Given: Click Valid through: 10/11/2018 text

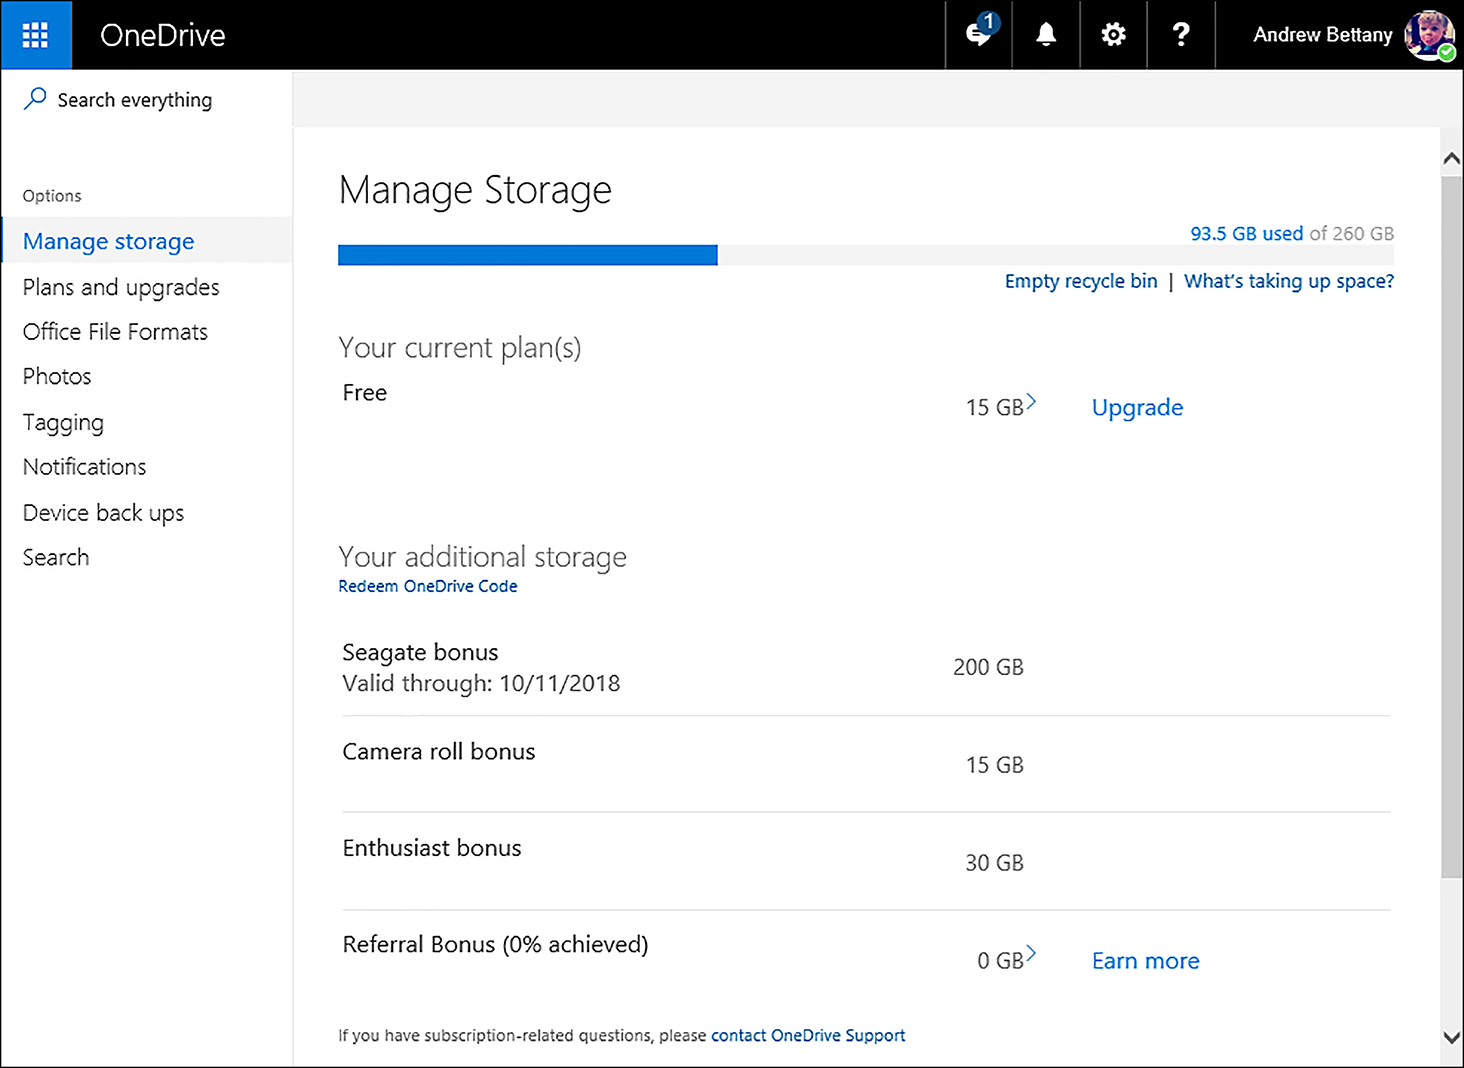Looking at the screenshot, I should click(481, 683).
